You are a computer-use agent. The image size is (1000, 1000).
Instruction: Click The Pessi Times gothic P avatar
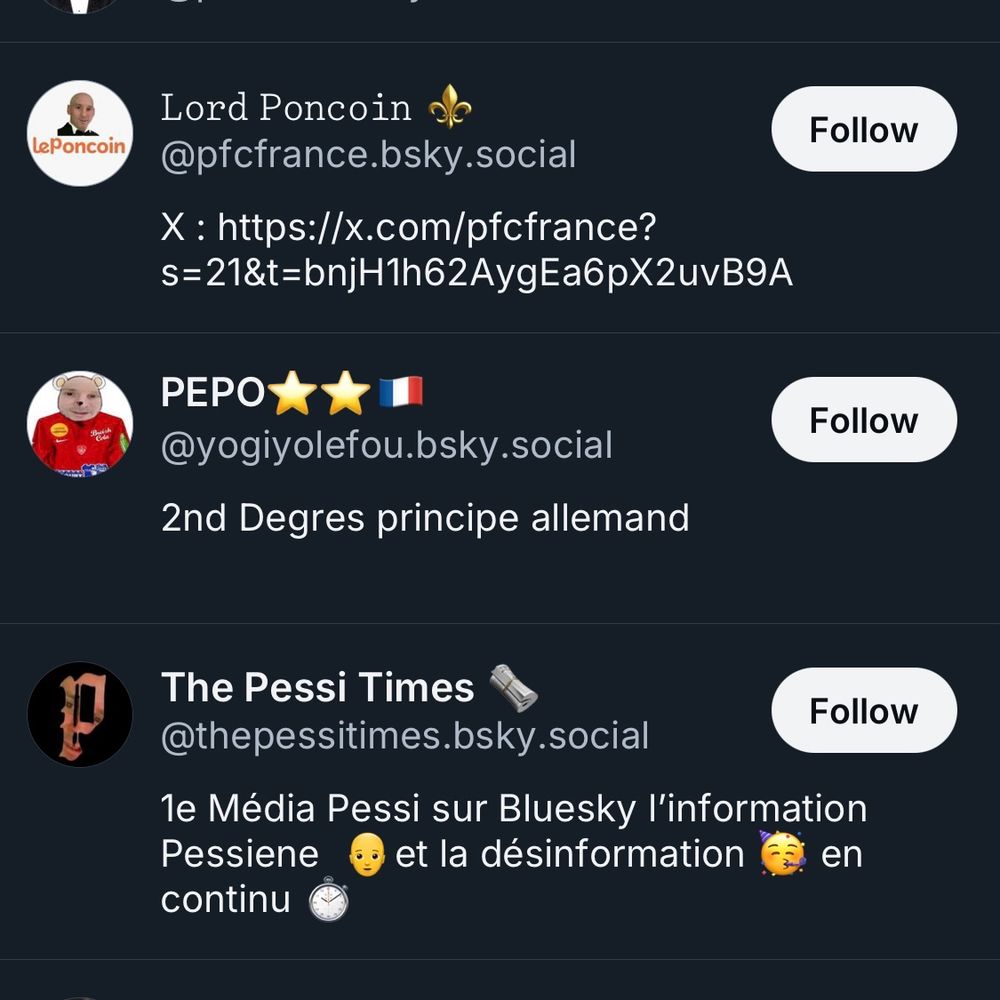[79, 713]
